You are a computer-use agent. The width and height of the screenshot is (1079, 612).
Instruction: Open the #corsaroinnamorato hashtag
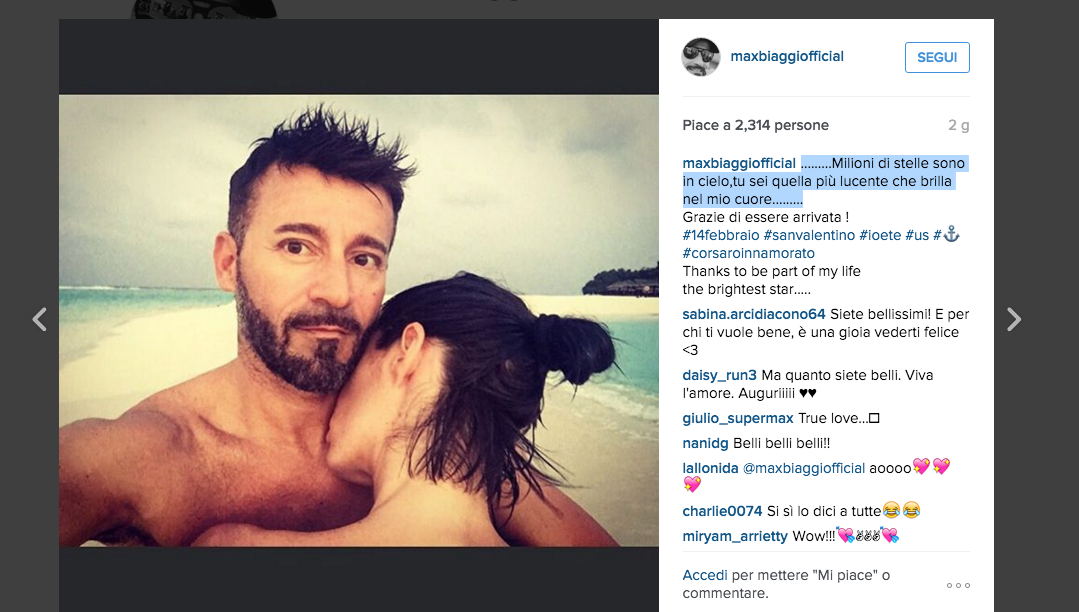pos(749,253)
